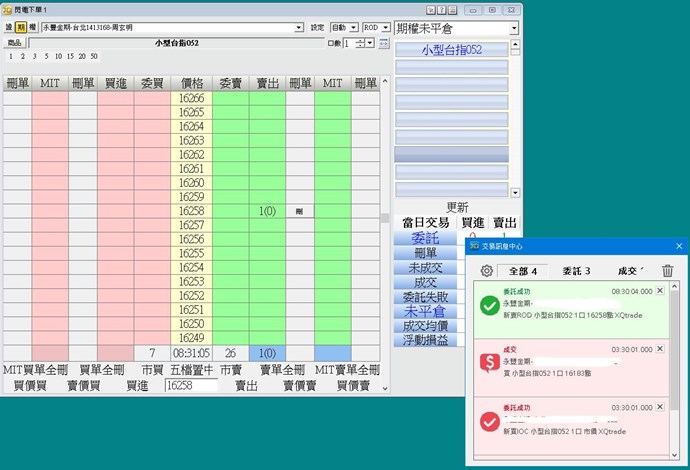
Task: Open the message center settings gear
Action: (487, 270)
